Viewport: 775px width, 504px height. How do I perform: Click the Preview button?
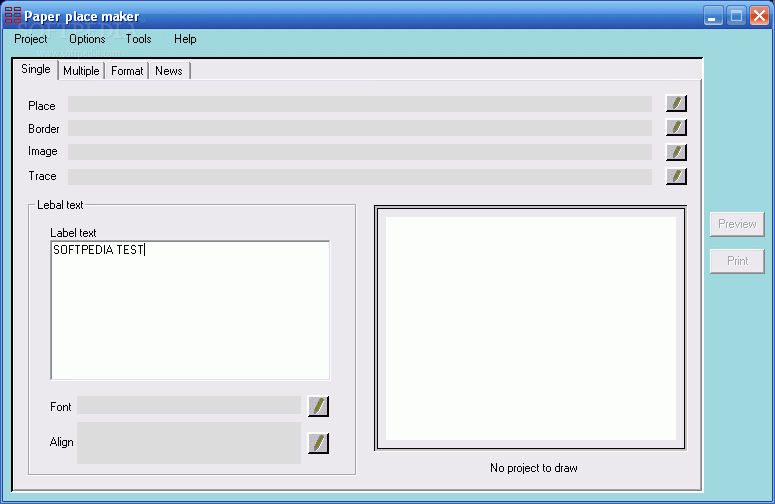pos(737,224)
